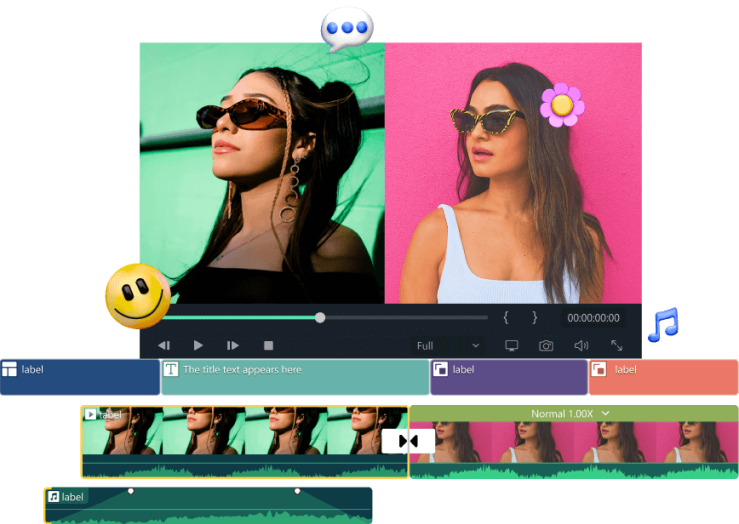The height and width of the screenshot is (524, 739).
Task: Select the green-background video clip on timeline
Action: 245,442
